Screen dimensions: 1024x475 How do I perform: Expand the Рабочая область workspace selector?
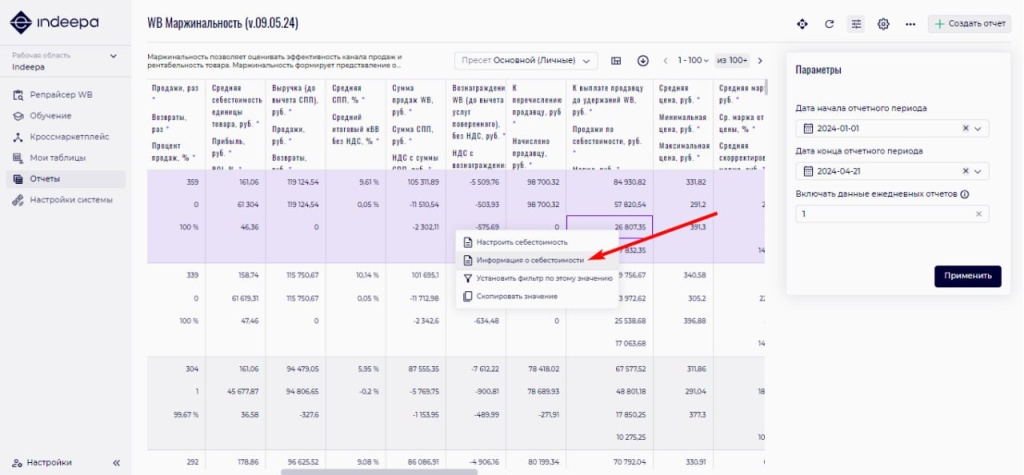113,56
